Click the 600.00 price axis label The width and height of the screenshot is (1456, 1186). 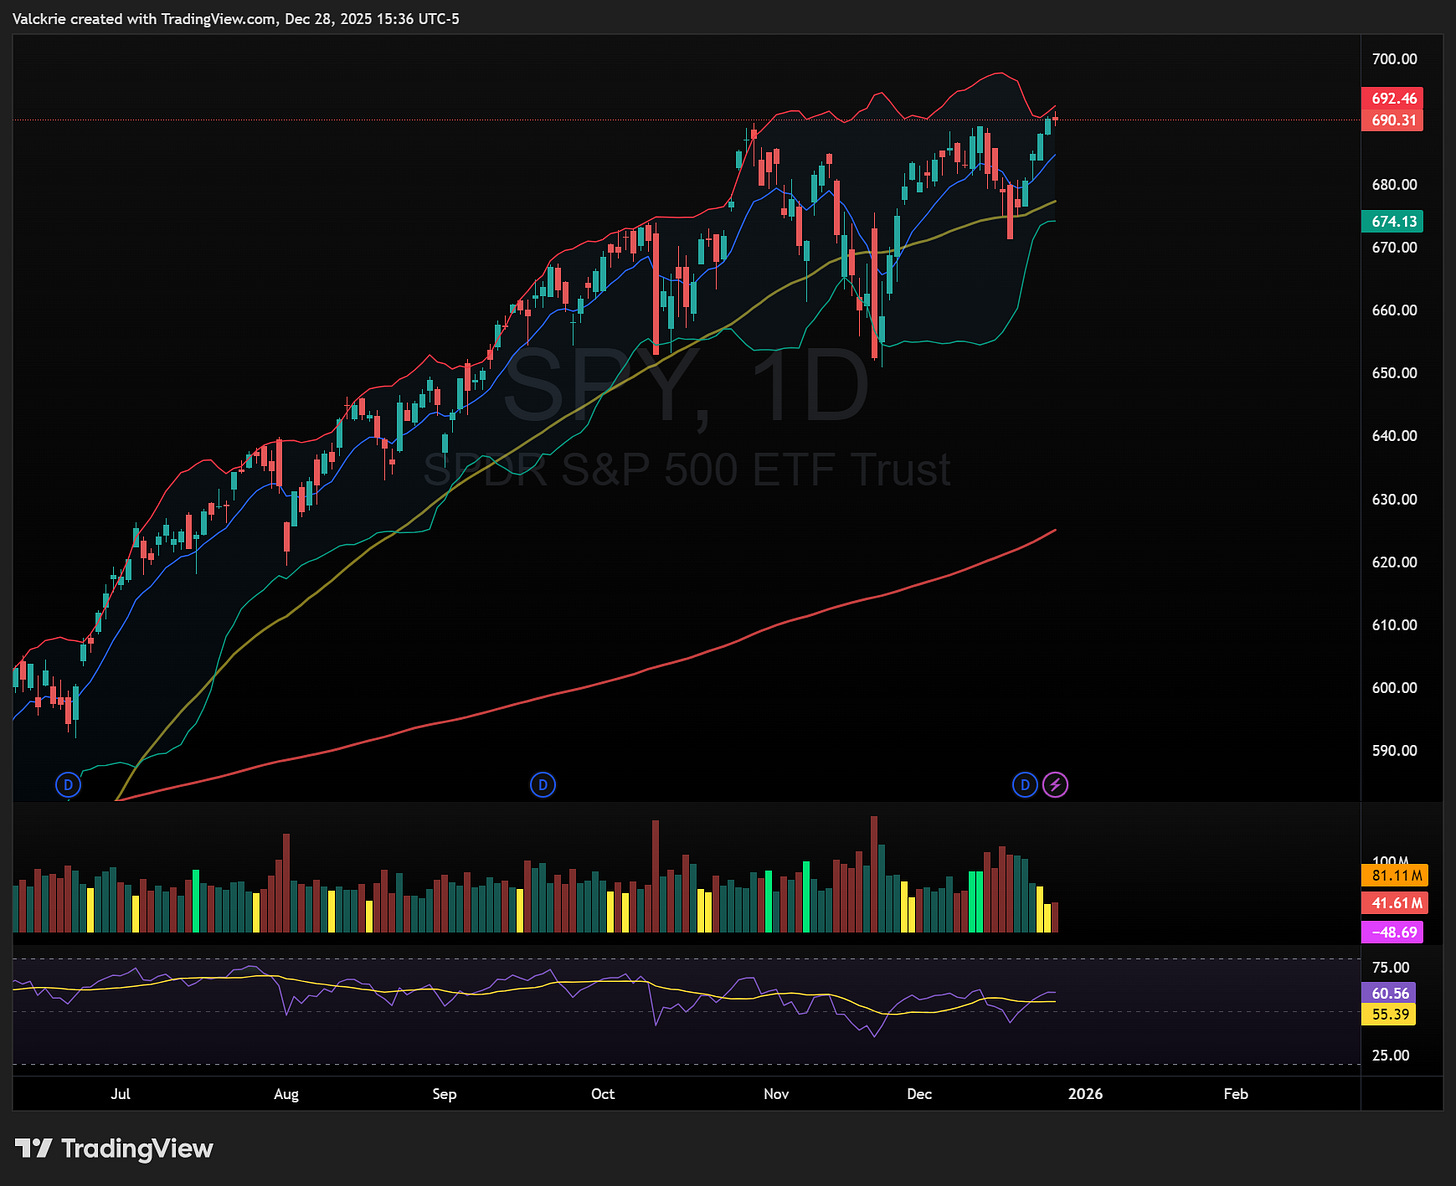(x=1394, y=688)
